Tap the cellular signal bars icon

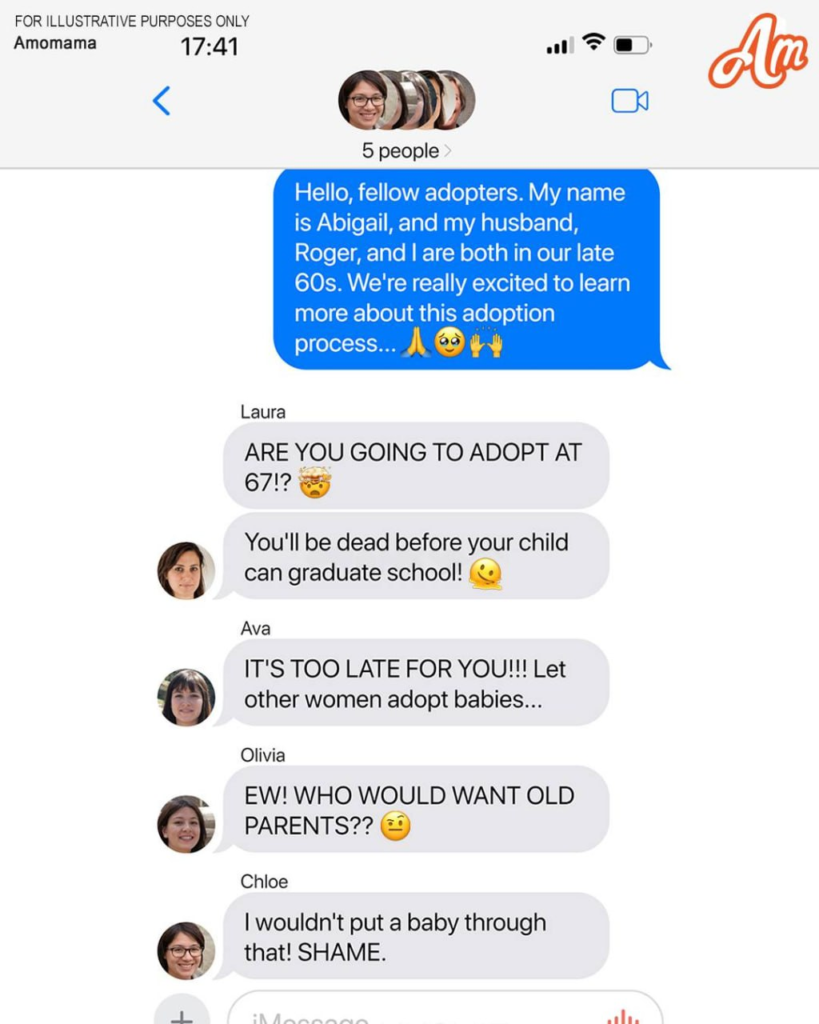tap(560, 45)
